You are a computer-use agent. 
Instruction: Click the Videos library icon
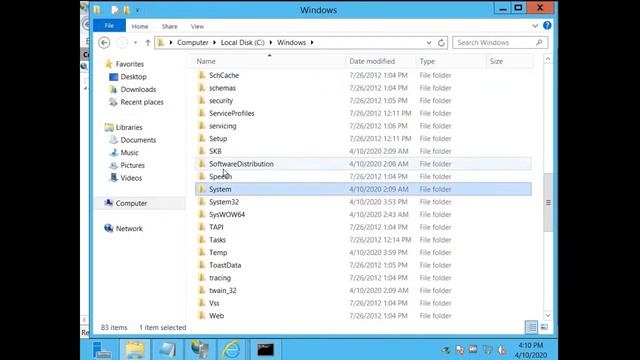(113, 178)
